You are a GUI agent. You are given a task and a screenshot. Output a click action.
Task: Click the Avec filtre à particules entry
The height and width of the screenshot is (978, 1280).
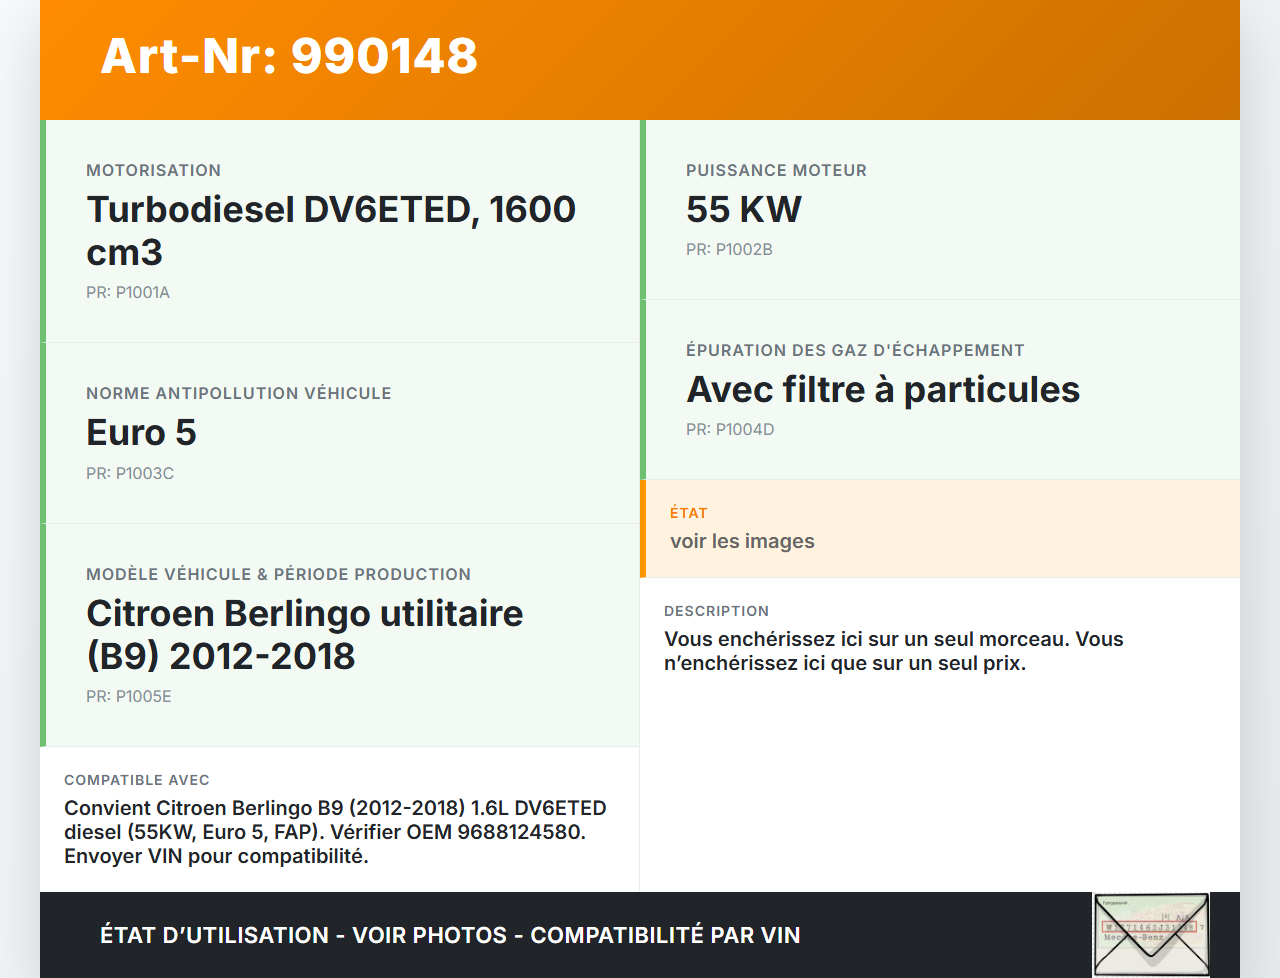pyautogui.click(x=882, y=390)
